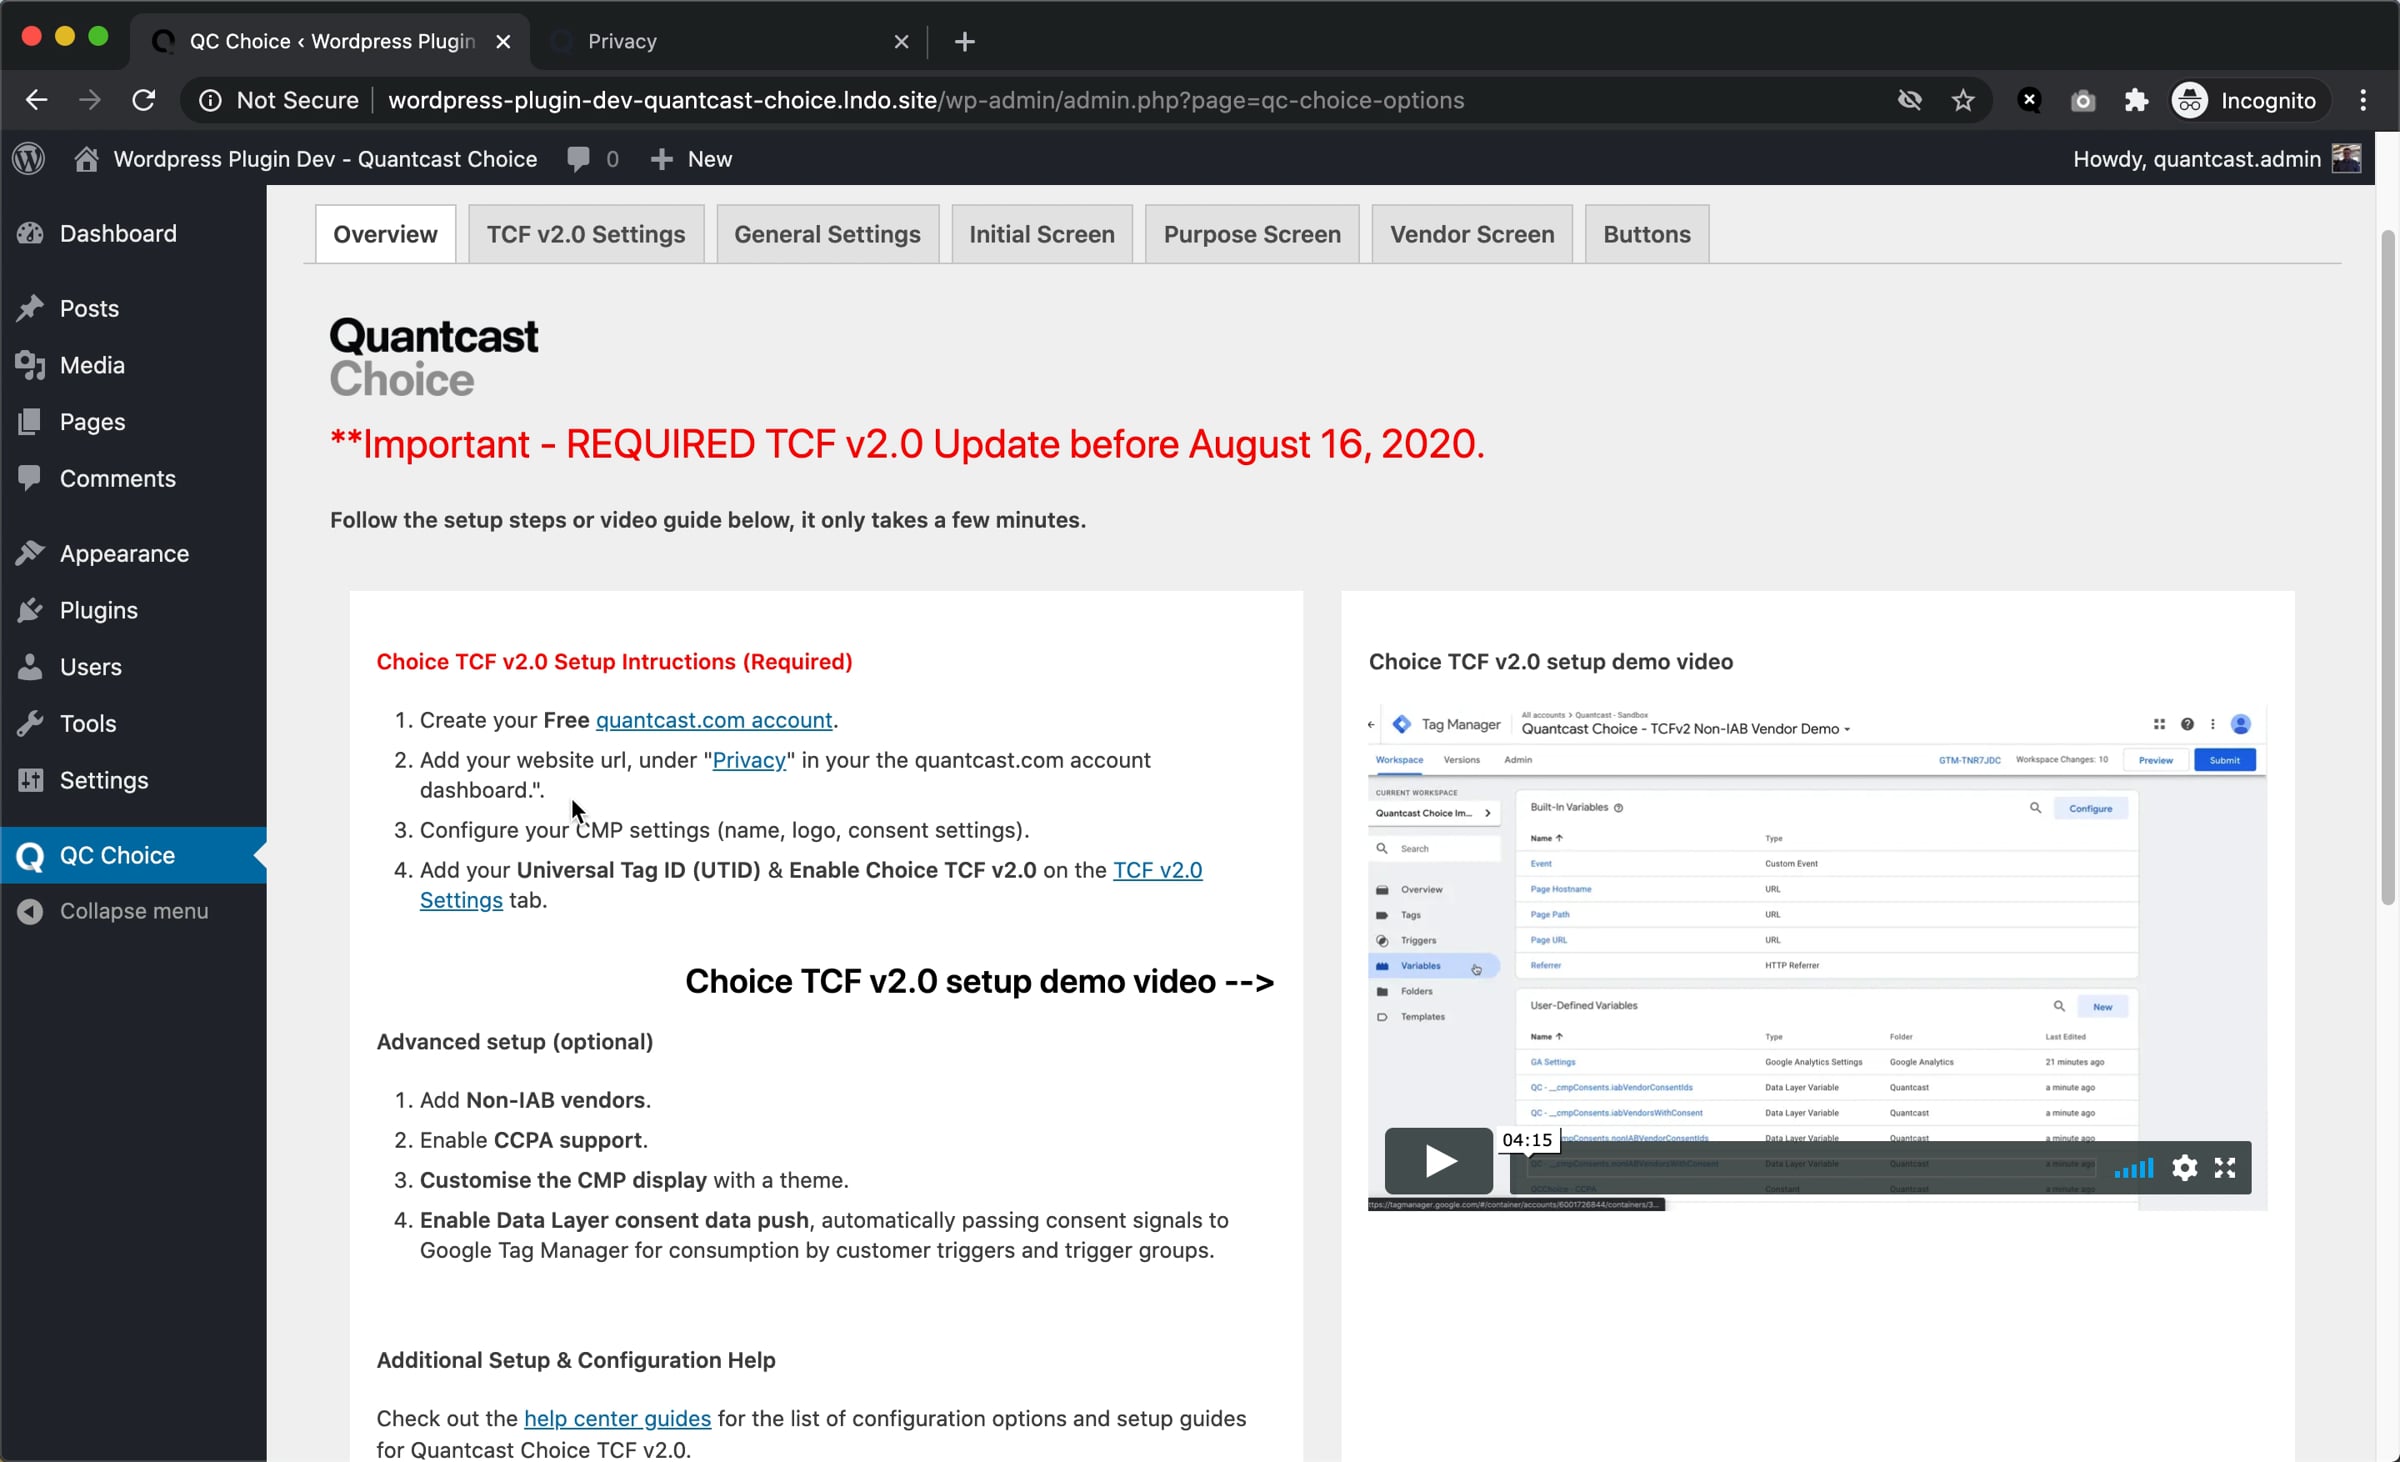Viewport: 2400px width, 1462px height.
Task: Collapse the WordPress sidebar menu
Action: 134,911
